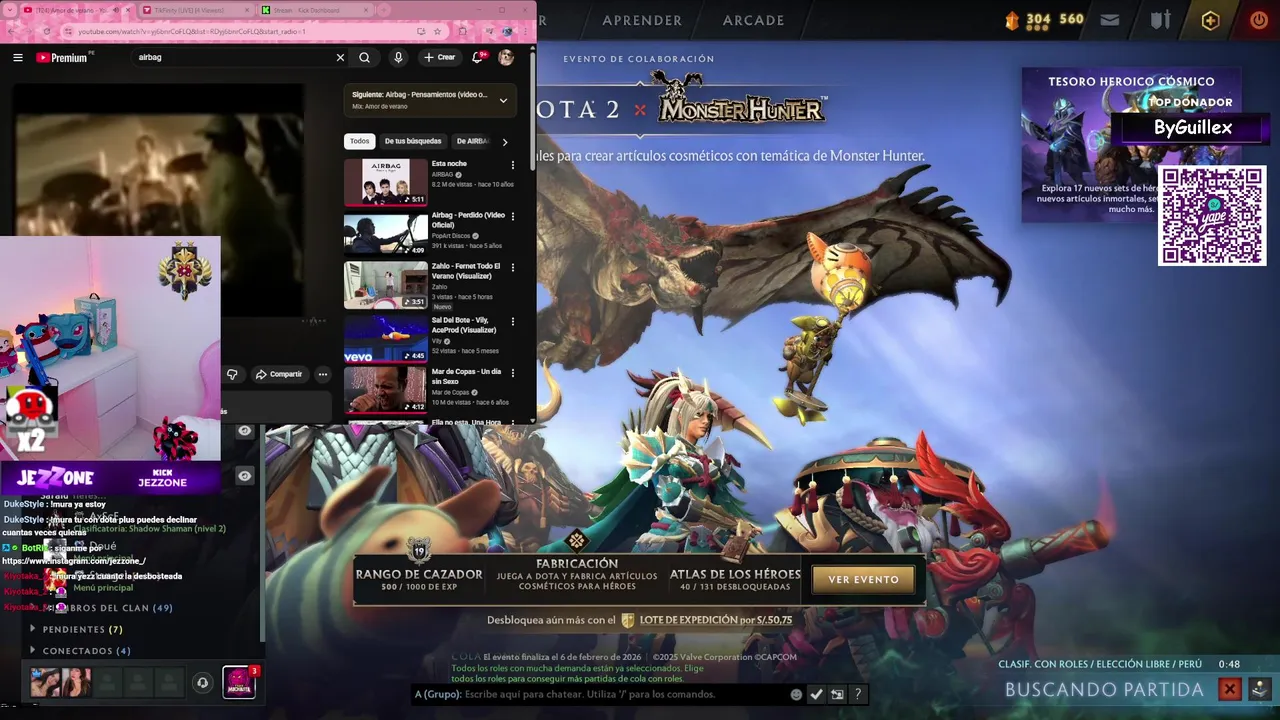The width and height of the screenshot is (1280, 720).
Task: Open 'Airbag - Perdido (Video Oficial)' title
Action: coord(468,220)
